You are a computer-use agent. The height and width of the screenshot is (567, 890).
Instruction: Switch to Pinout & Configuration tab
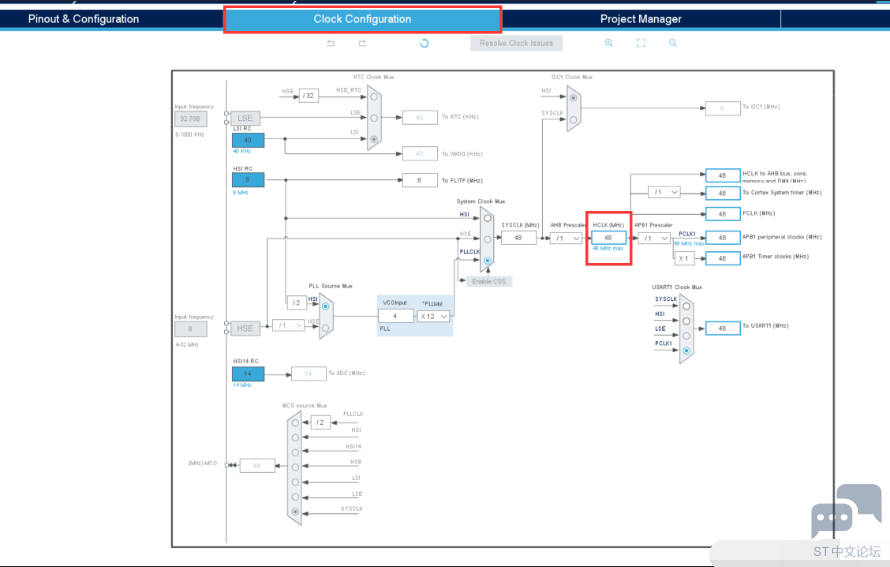click(x=83, y=19)
